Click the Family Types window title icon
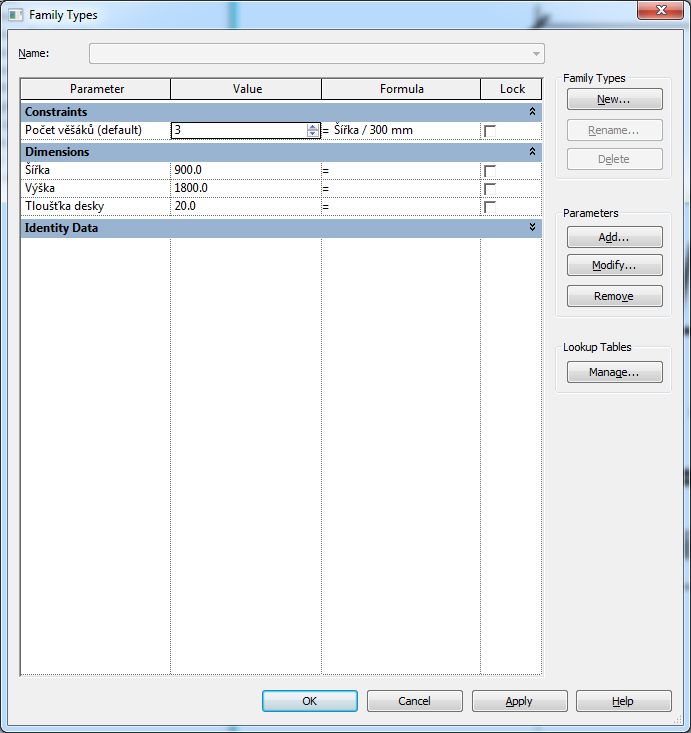 [15, 15]
